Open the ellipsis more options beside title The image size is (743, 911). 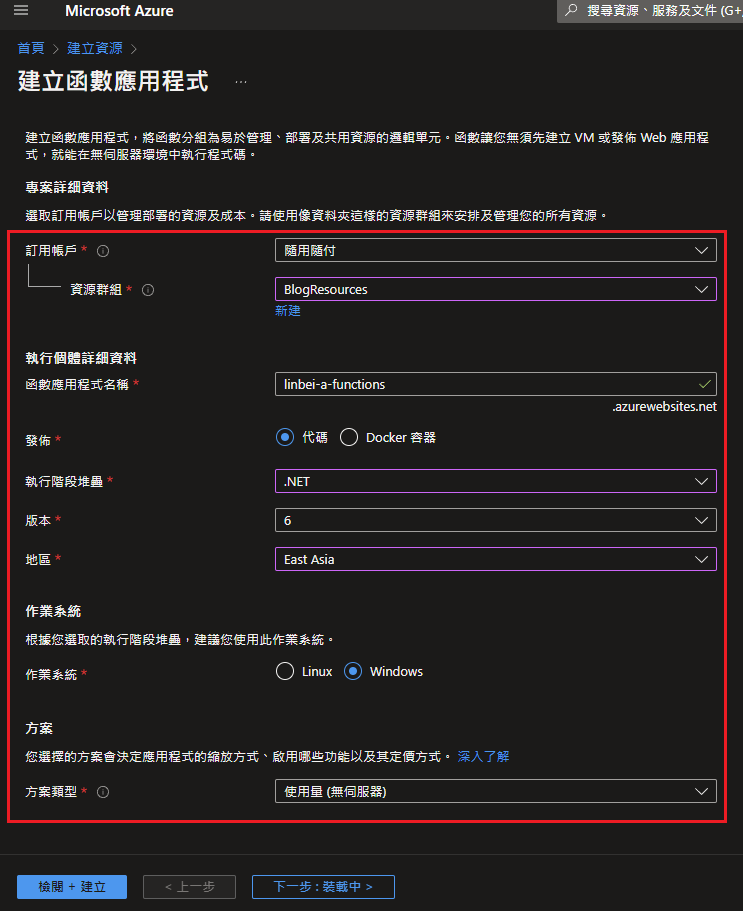[x=241, y=82]
